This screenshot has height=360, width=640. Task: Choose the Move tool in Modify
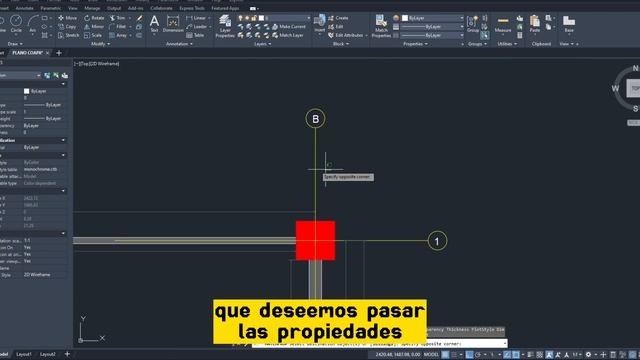tap(67, 18)
